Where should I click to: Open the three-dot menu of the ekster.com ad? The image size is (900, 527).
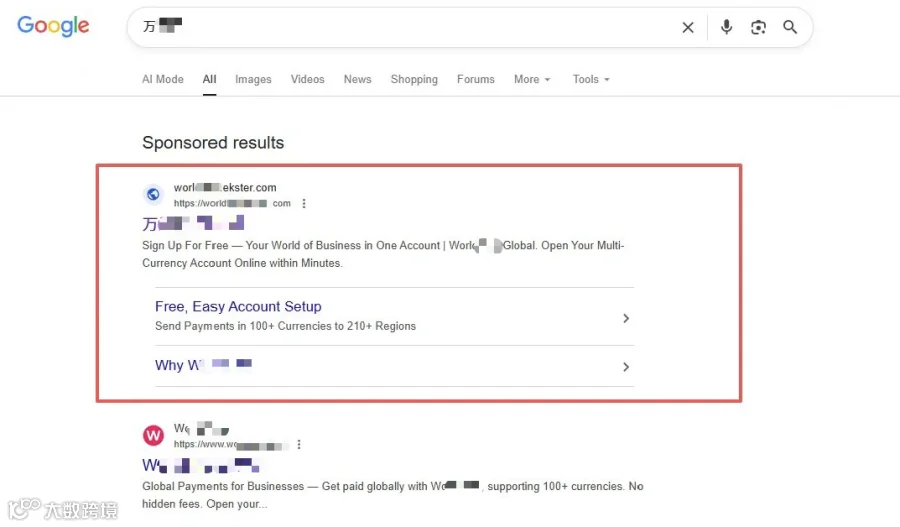[304, 203]
